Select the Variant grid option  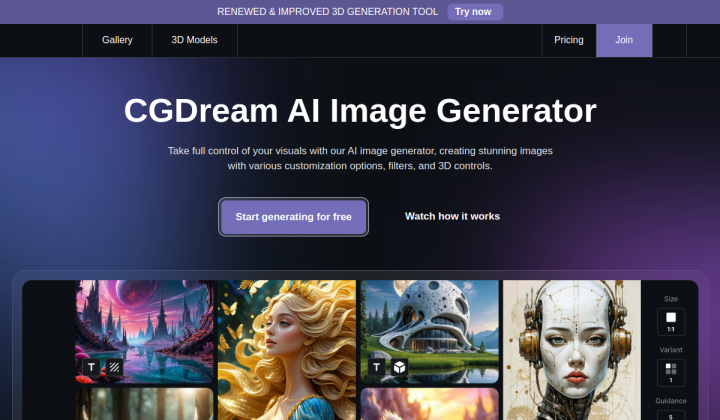pyautogui.click(x=671, y=373)
